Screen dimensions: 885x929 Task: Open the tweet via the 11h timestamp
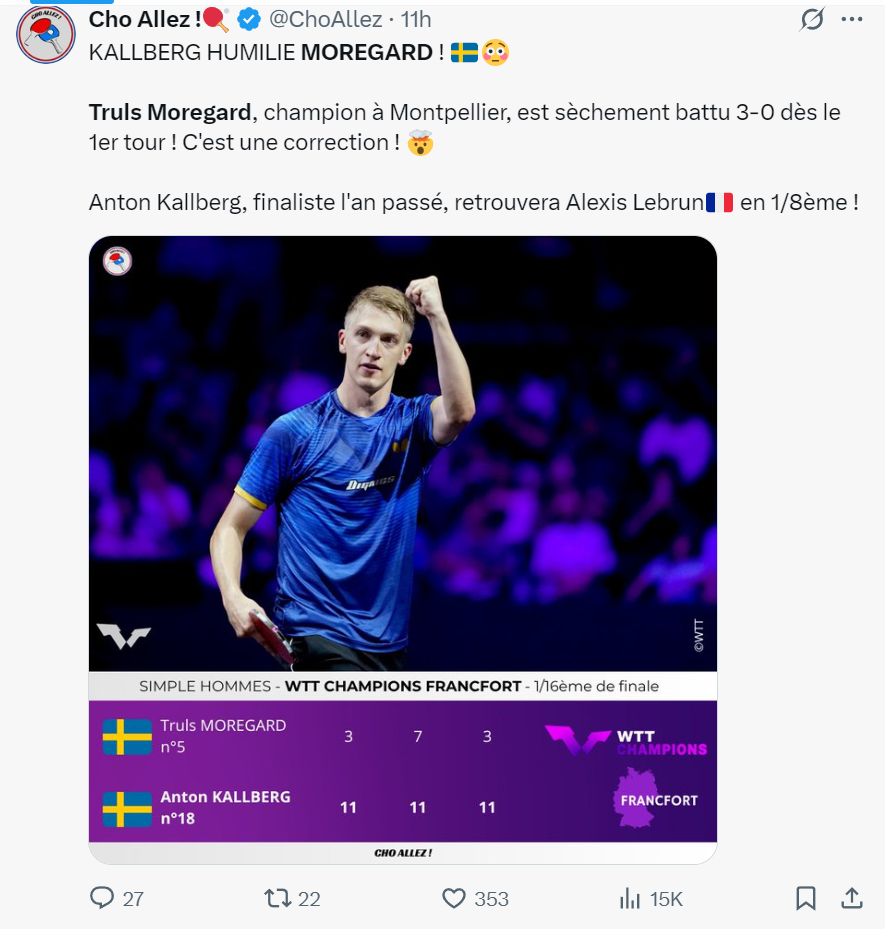pyautogui.click(x=416, y=19)
